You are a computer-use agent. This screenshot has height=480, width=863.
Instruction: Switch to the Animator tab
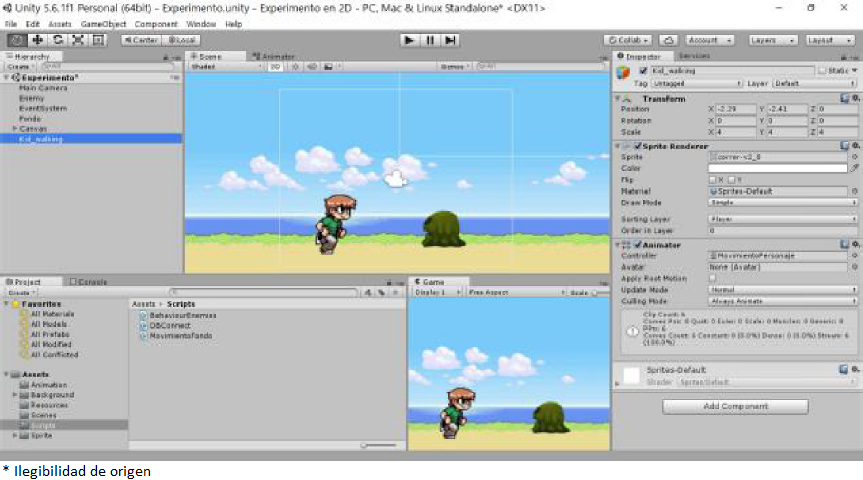coord(277,57)
